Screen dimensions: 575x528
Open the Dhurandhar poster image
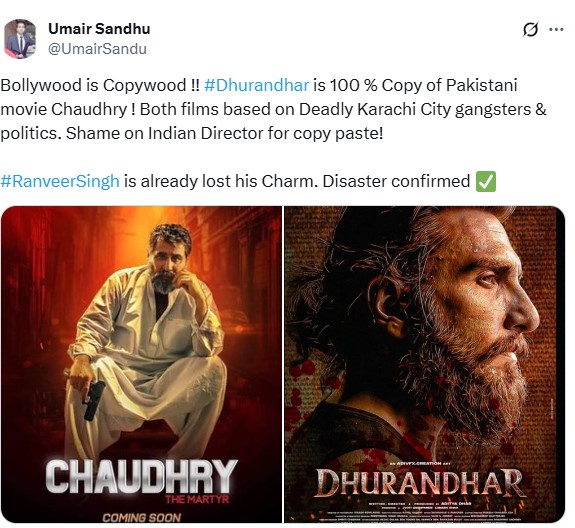[x=425, y=364]
